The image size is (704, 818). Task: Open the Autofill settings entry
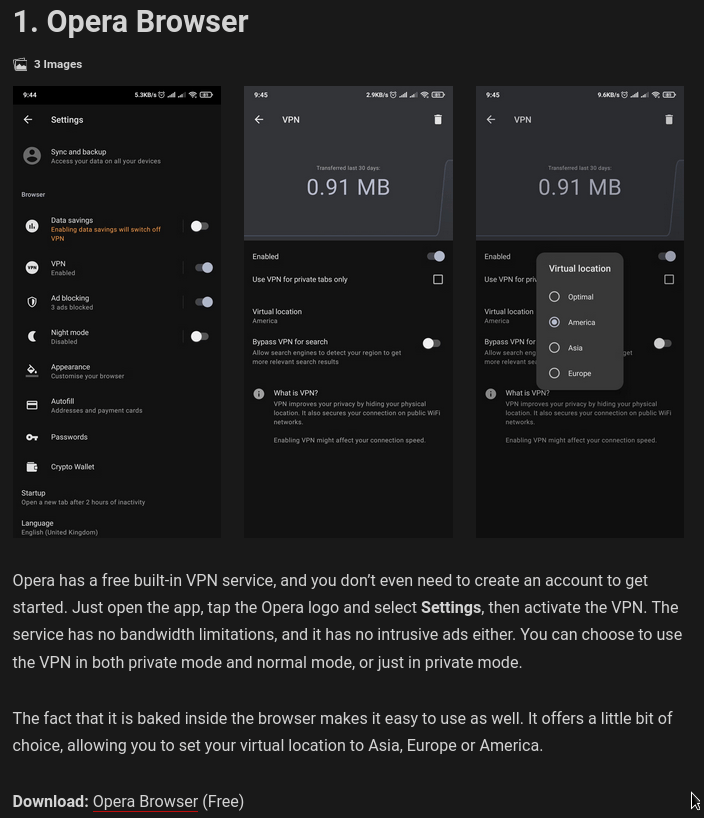(117, 405)
